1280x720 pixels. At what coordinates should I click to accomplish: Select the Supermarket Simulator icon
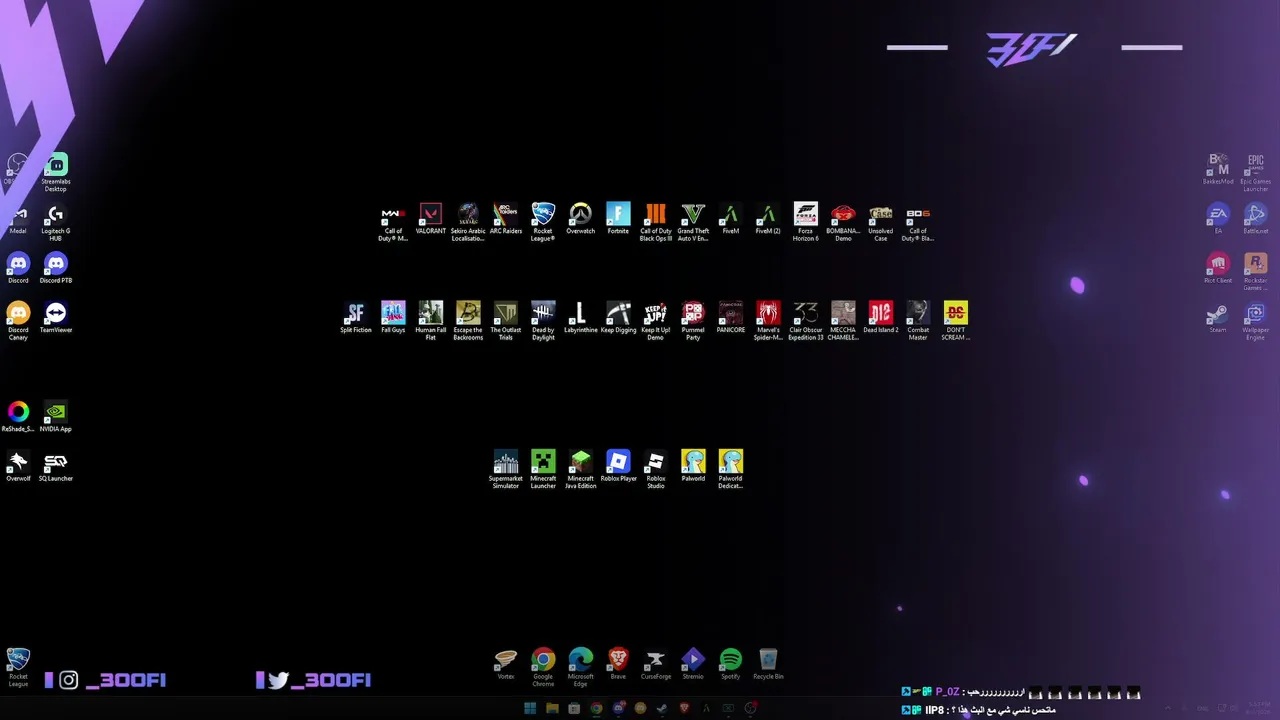(506, 470)
